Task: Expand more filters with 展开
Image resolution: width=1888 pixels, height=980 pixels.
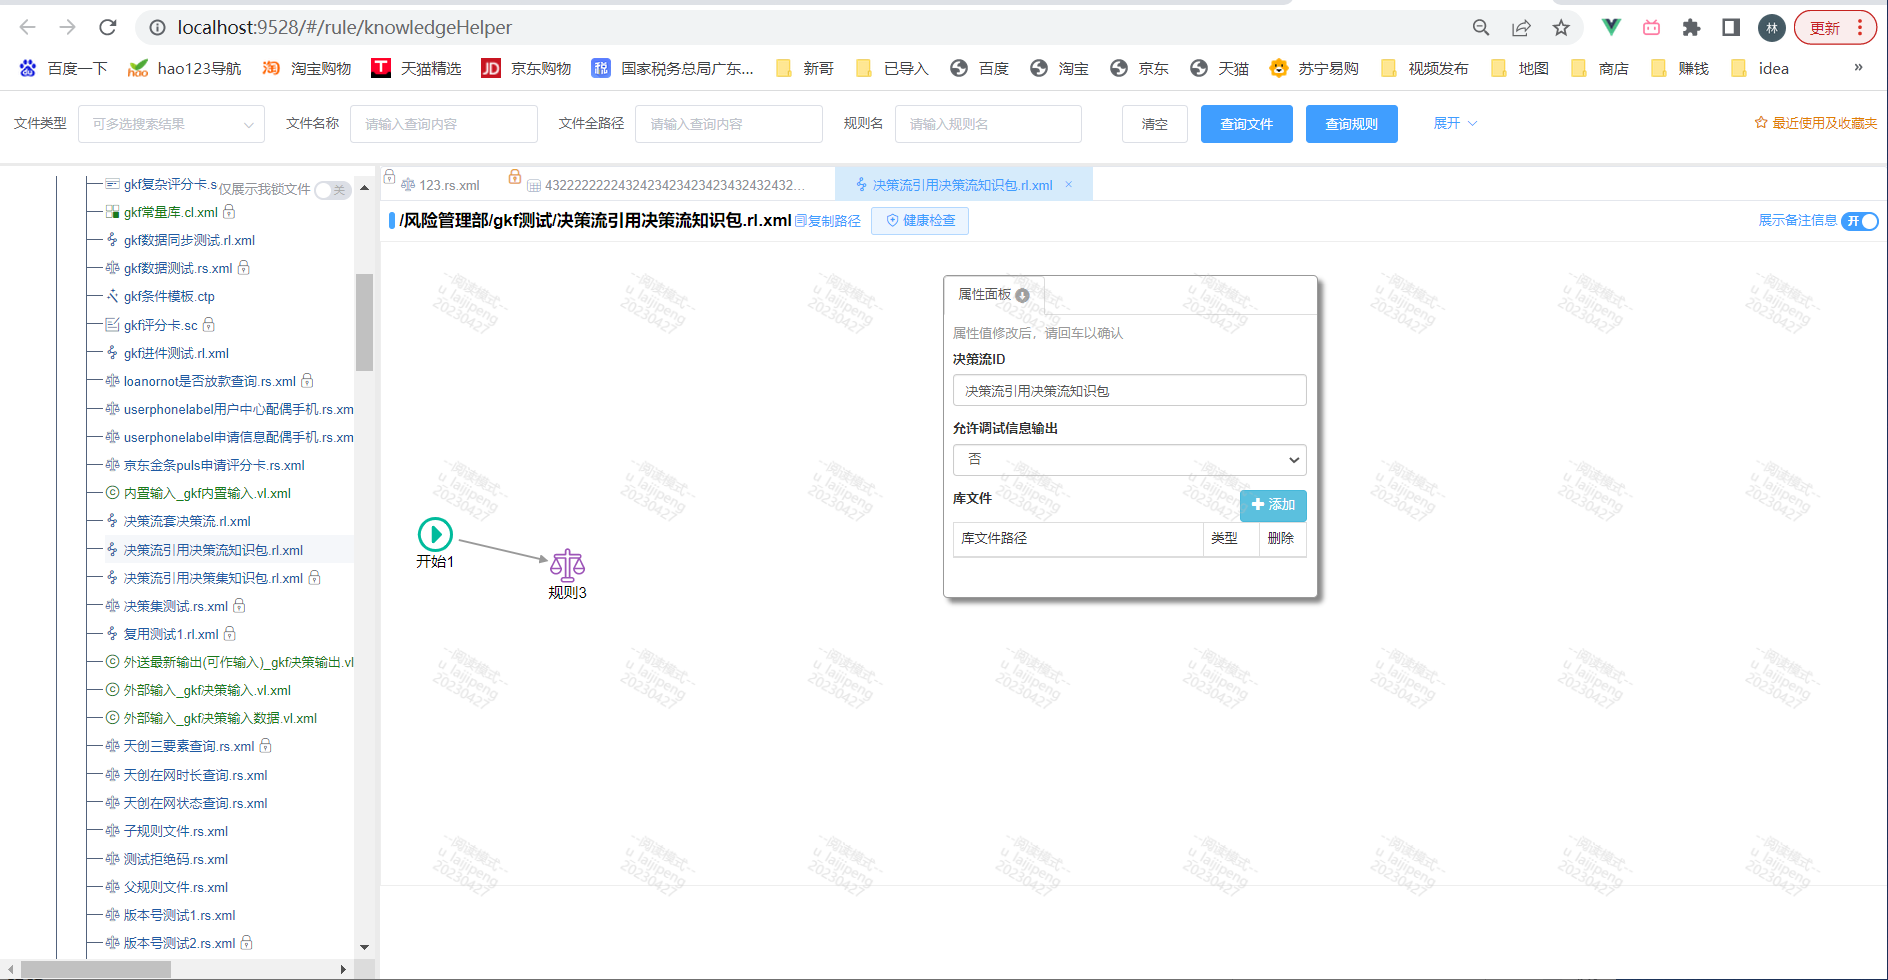Action: pos(1455,123)
